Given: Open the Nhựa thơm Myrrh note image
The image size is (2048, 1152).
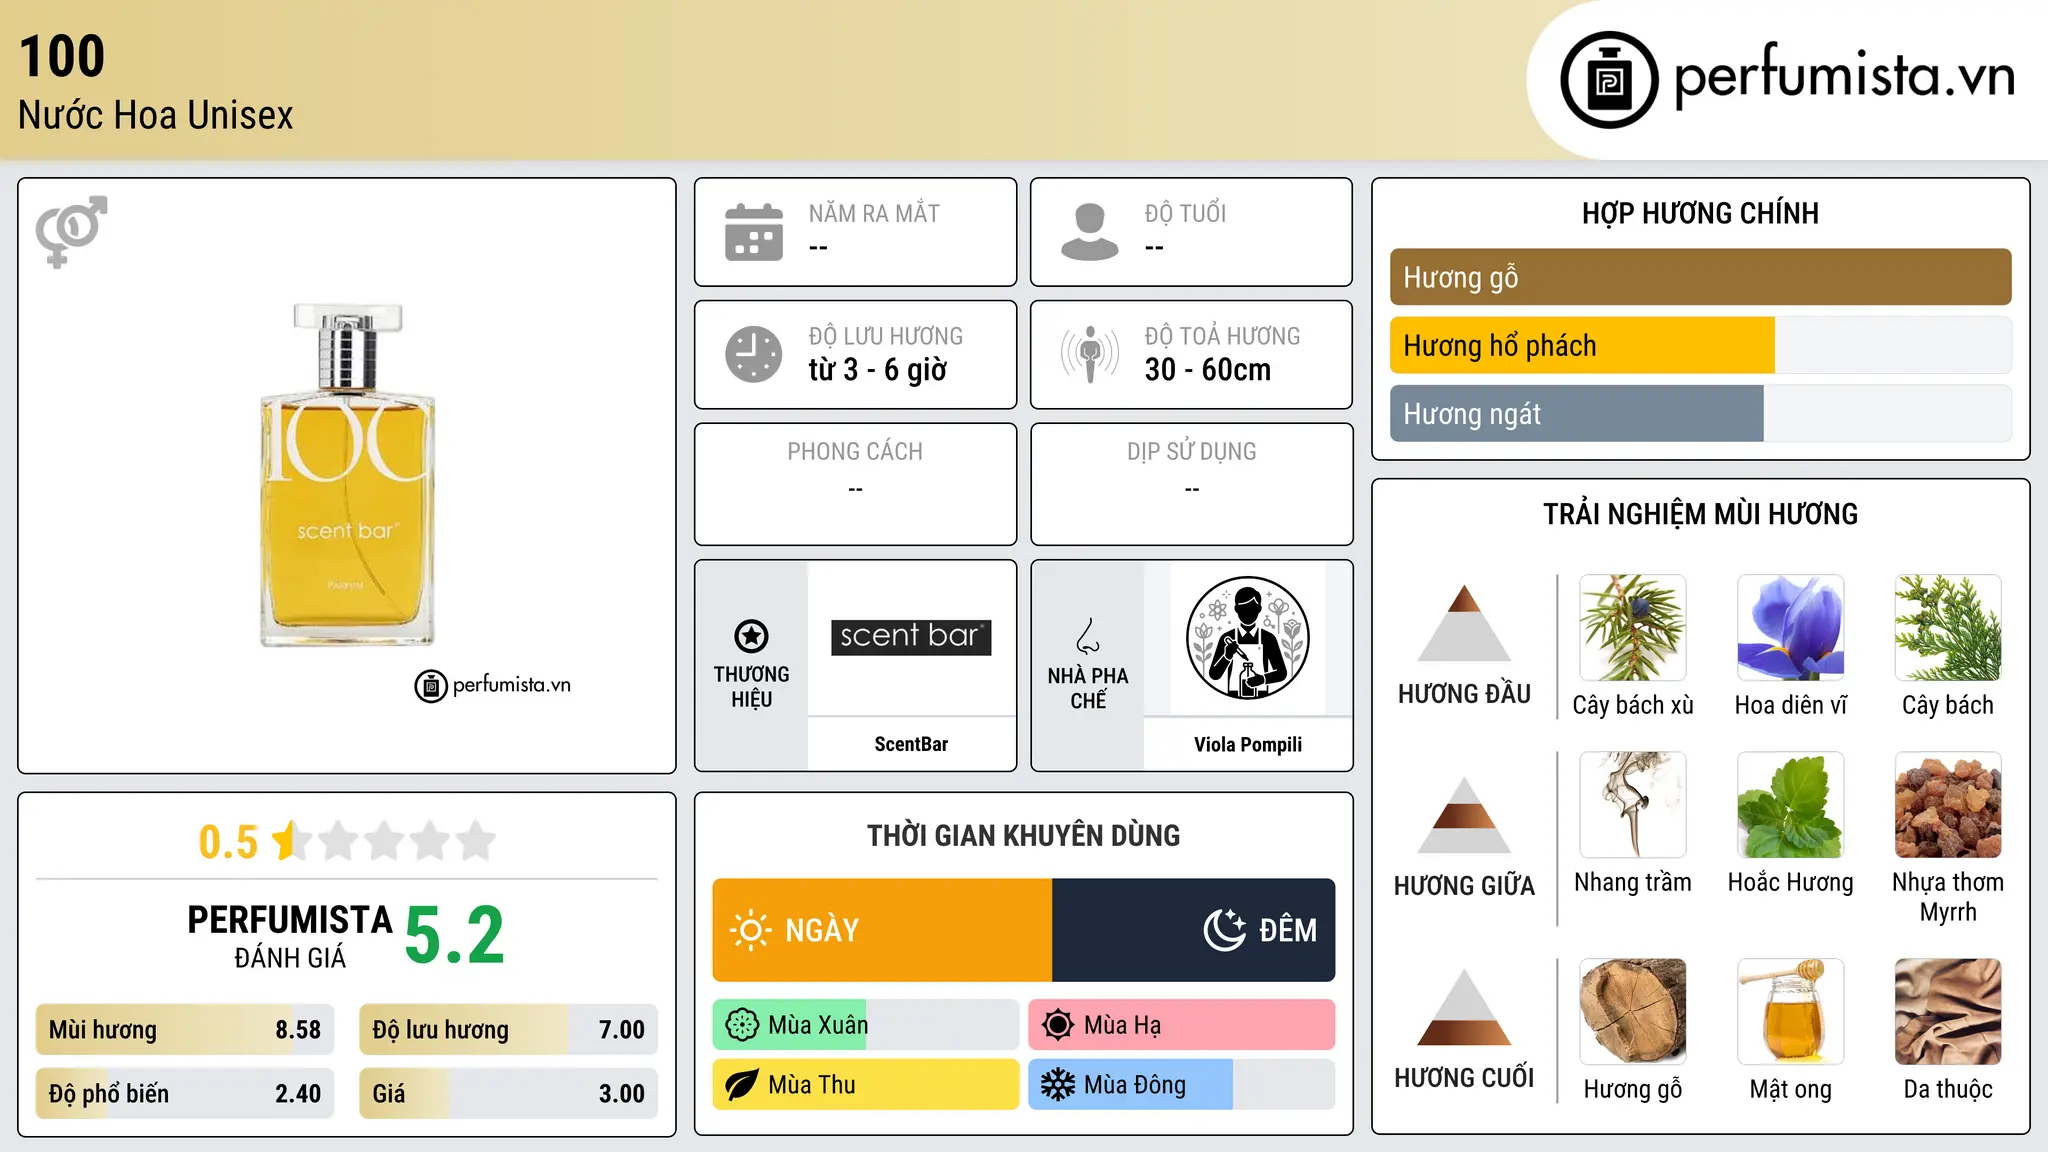Looking at the screenshot, I should 1948,805.
